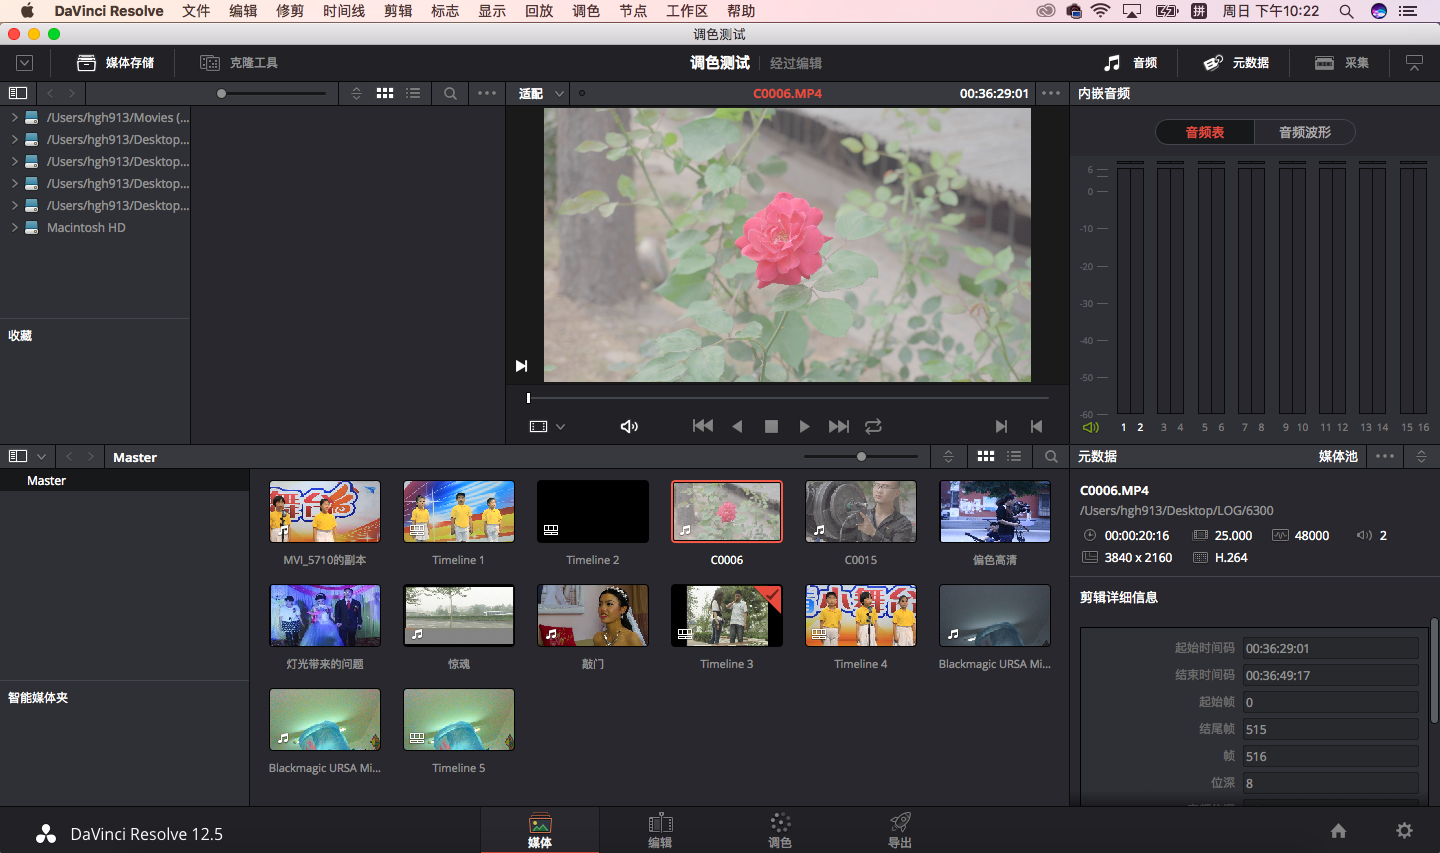Click the media storage sort icon

(356, 93)
